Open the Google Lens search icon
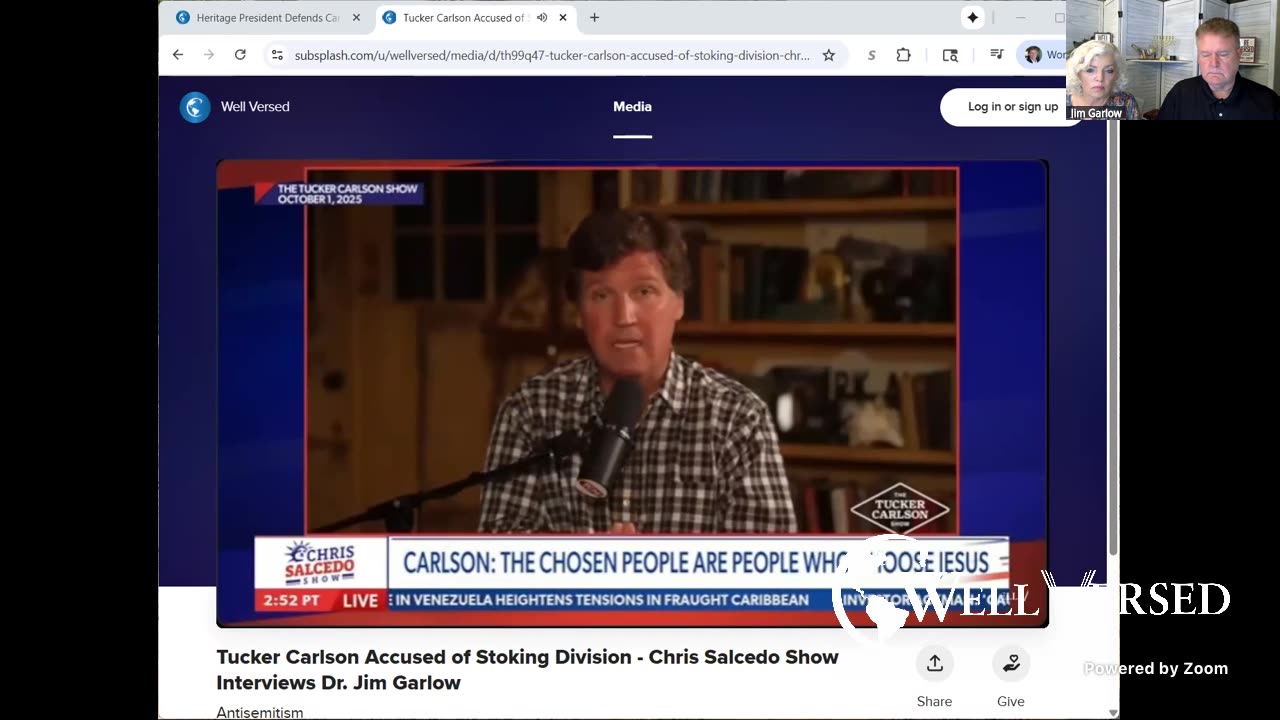Screen dimensions: 1280x720 [950, 55]
